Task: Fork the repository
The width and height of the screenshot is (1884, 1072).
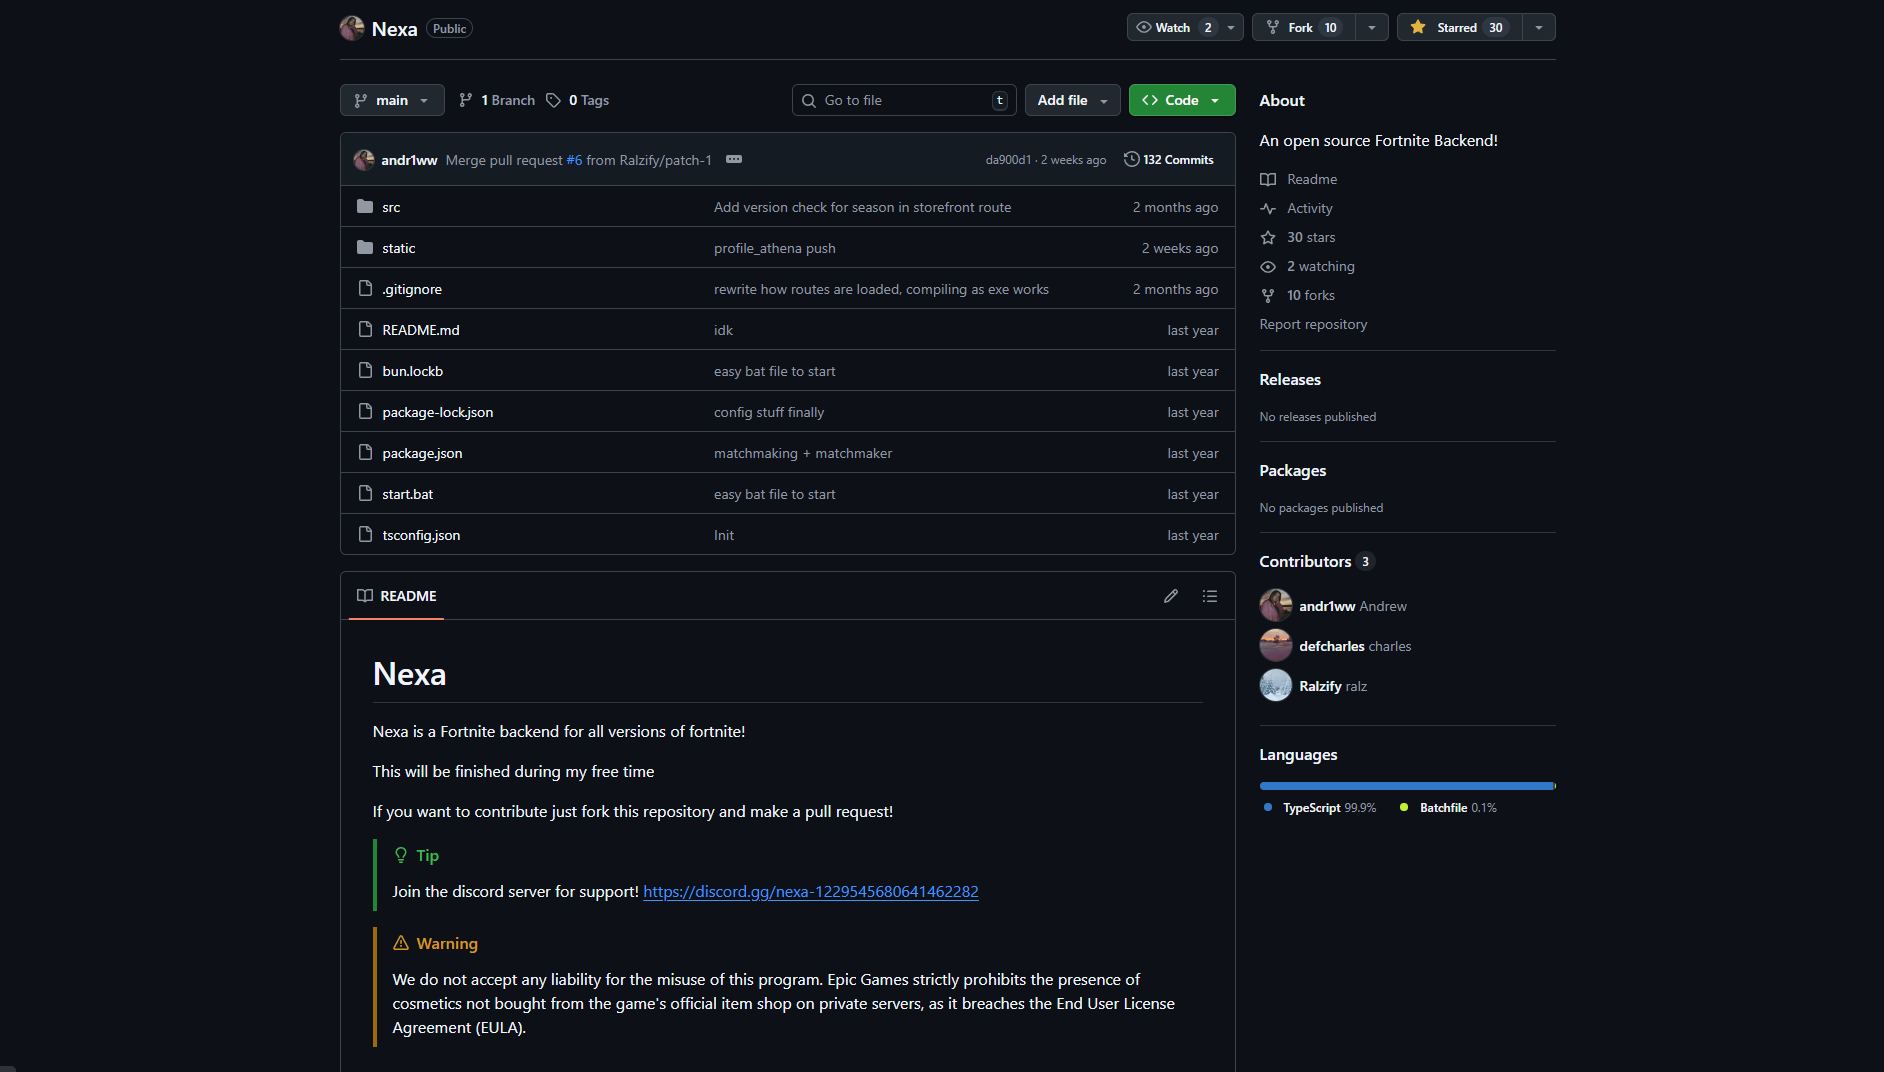Action: [x=1304, y=28]
